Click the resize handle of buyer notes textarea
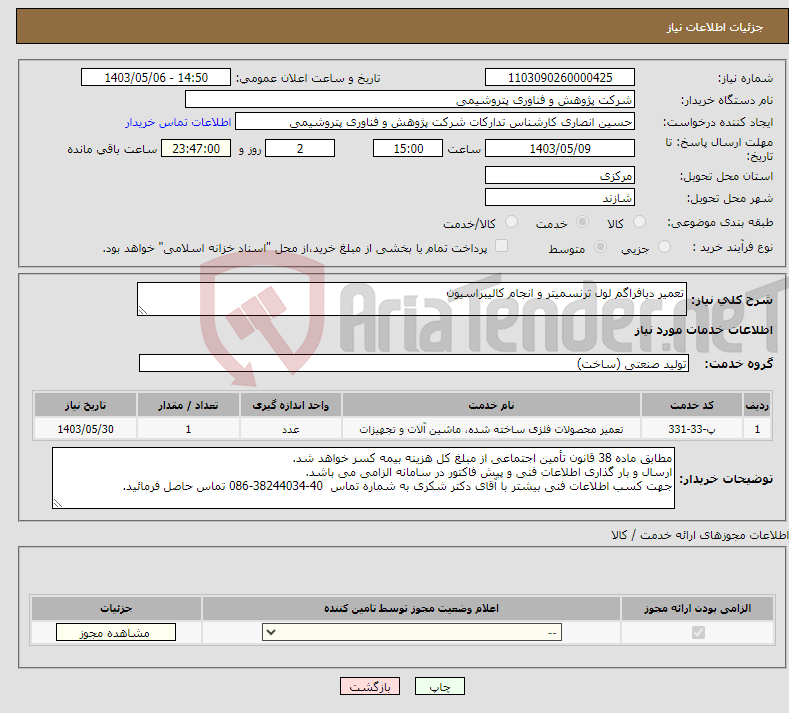Image resolution: width=789 pixels, height=713 pixels. click(x=57, y=503)
